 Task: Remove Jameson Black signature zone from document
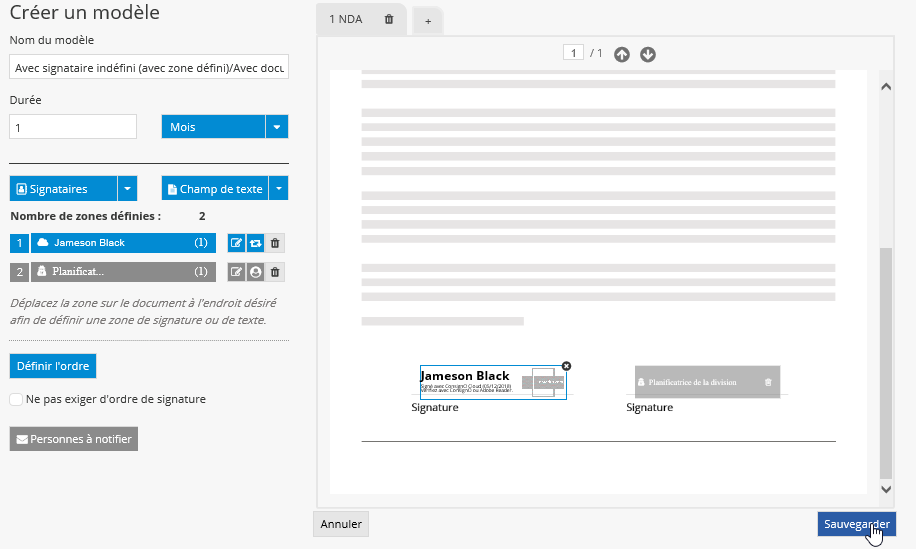click(567, 366)
